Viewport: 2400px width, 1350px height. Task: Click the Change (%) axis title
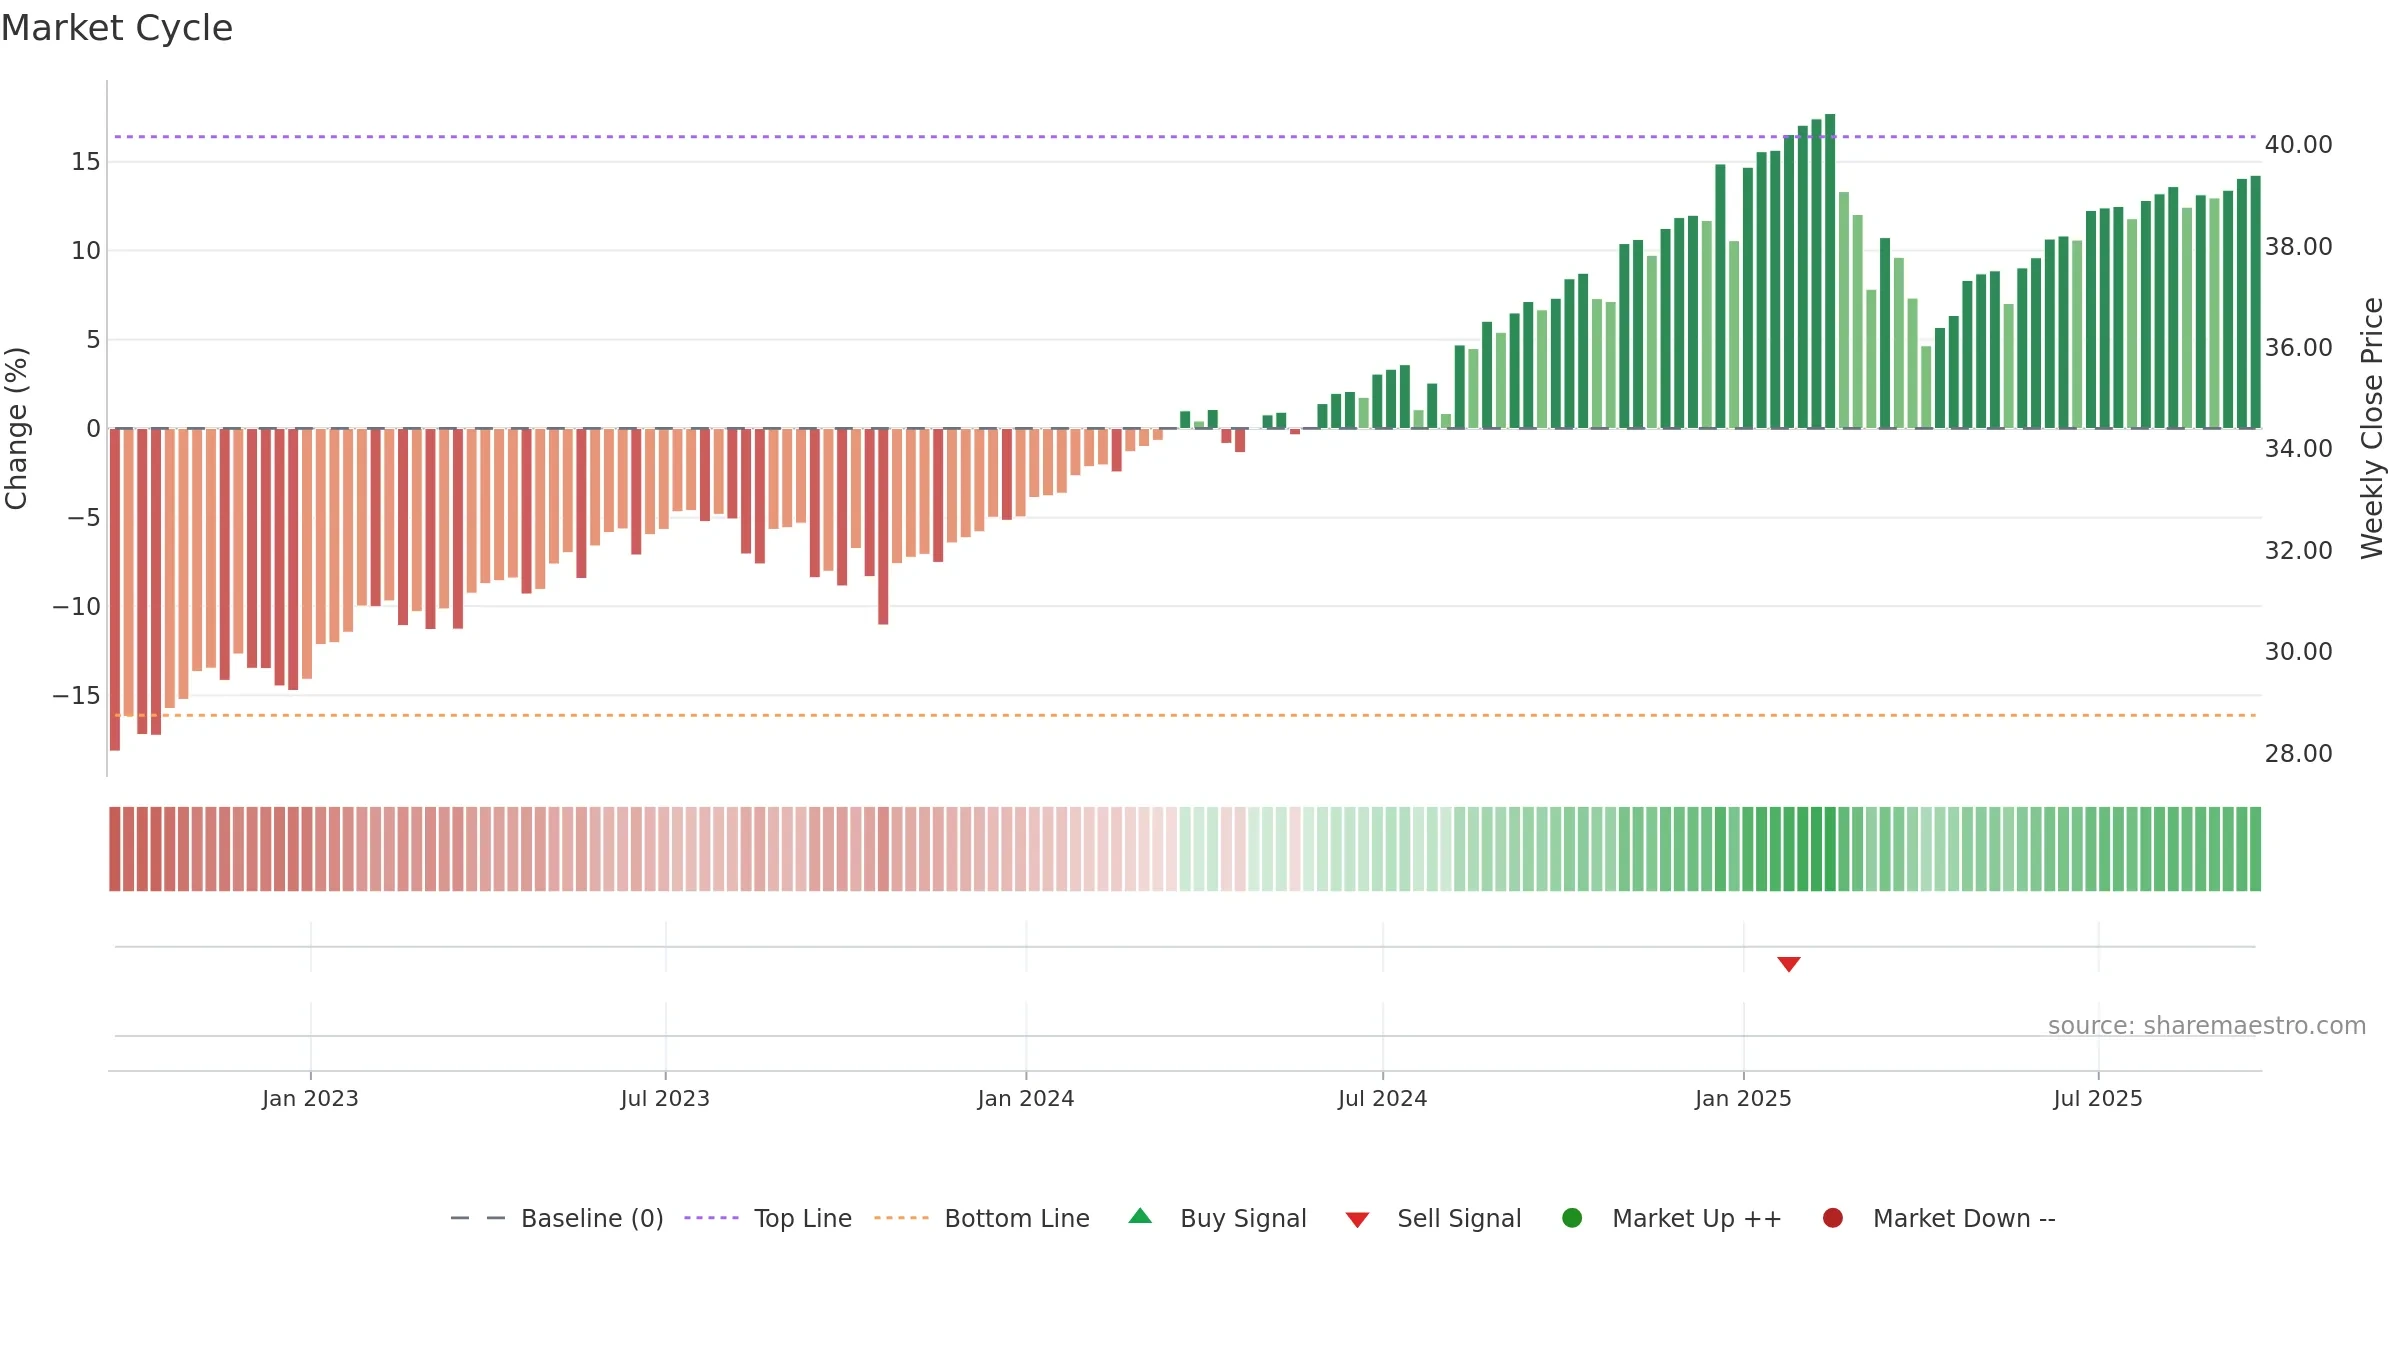click(x=16, y=428)
